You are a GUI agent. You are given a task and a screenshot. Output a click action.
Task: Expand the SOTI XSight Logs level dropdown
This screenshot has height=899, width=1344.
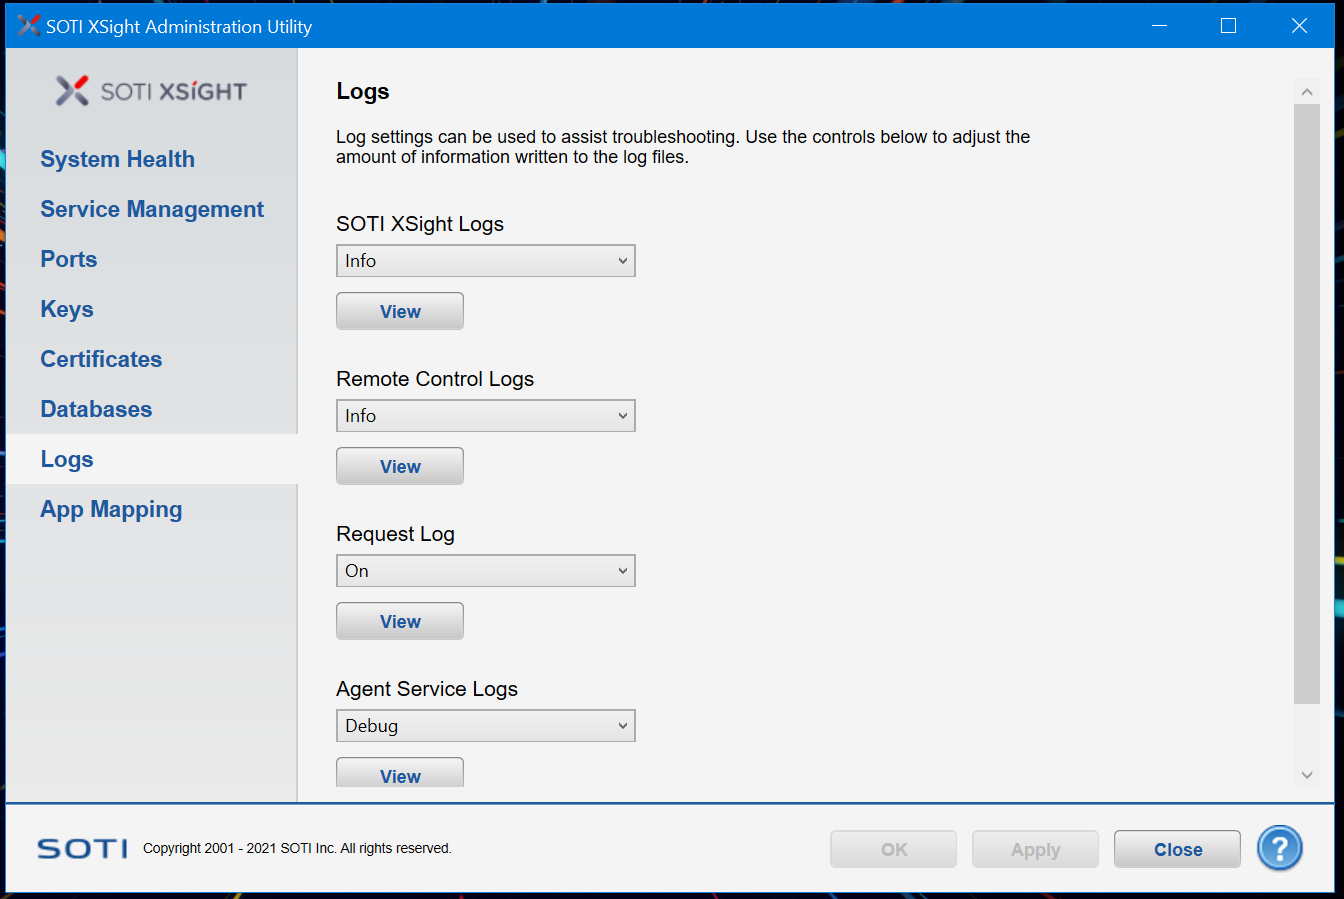point(486,261)
